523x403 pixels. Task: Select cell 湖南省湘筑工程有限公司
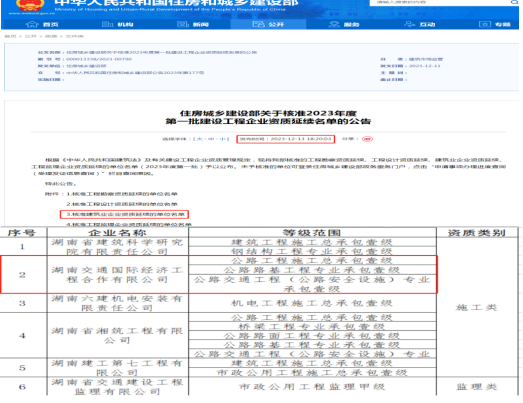(117, 336)
